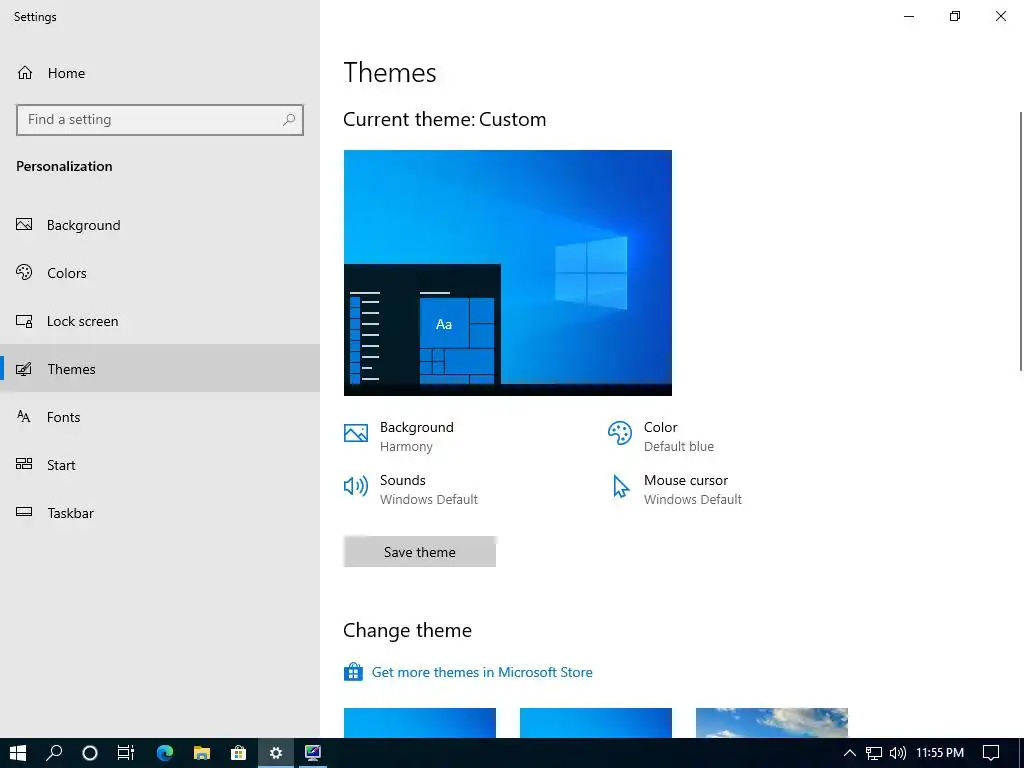
Task: Open the monitor app icon on taskbar
Action: click(x=313, y=753)
